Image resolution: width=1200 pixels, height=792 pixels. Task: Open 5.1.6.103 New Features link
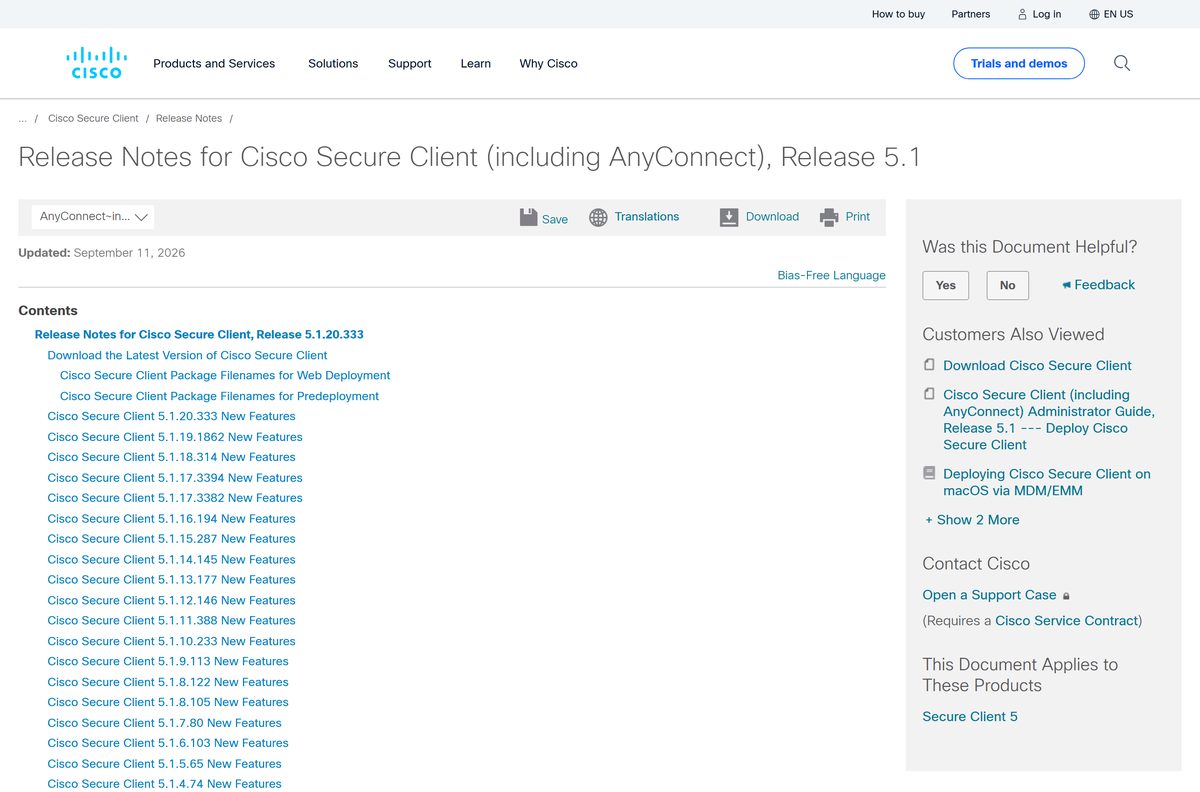pyautogui.click(x=168, y=744)
